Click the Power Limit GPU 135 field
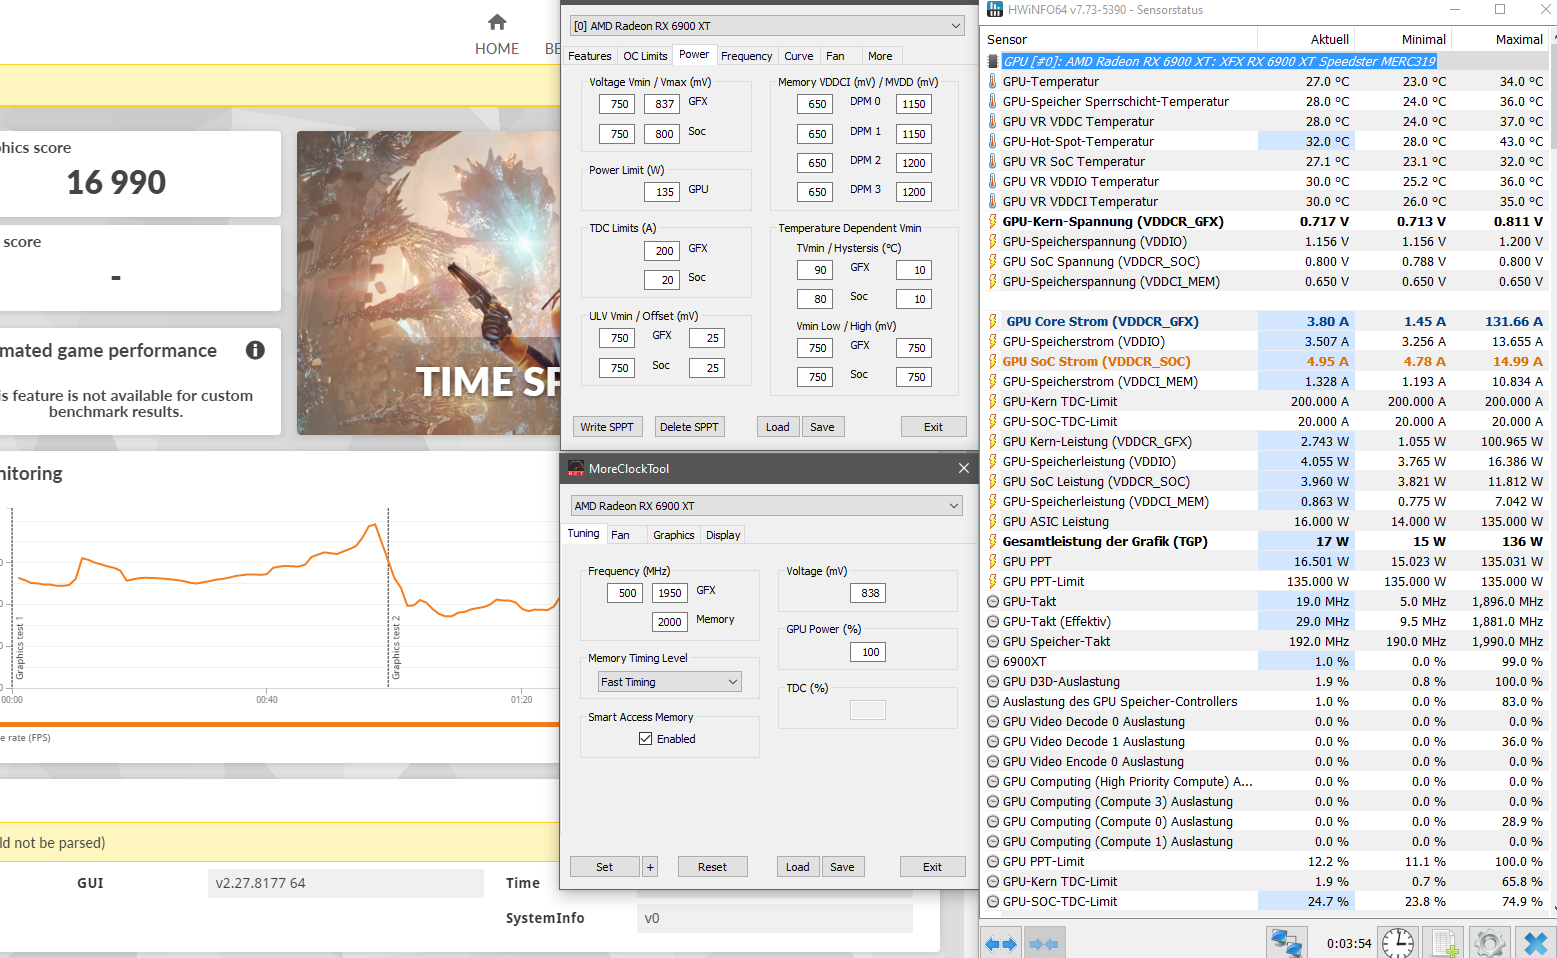 [663, 192]
